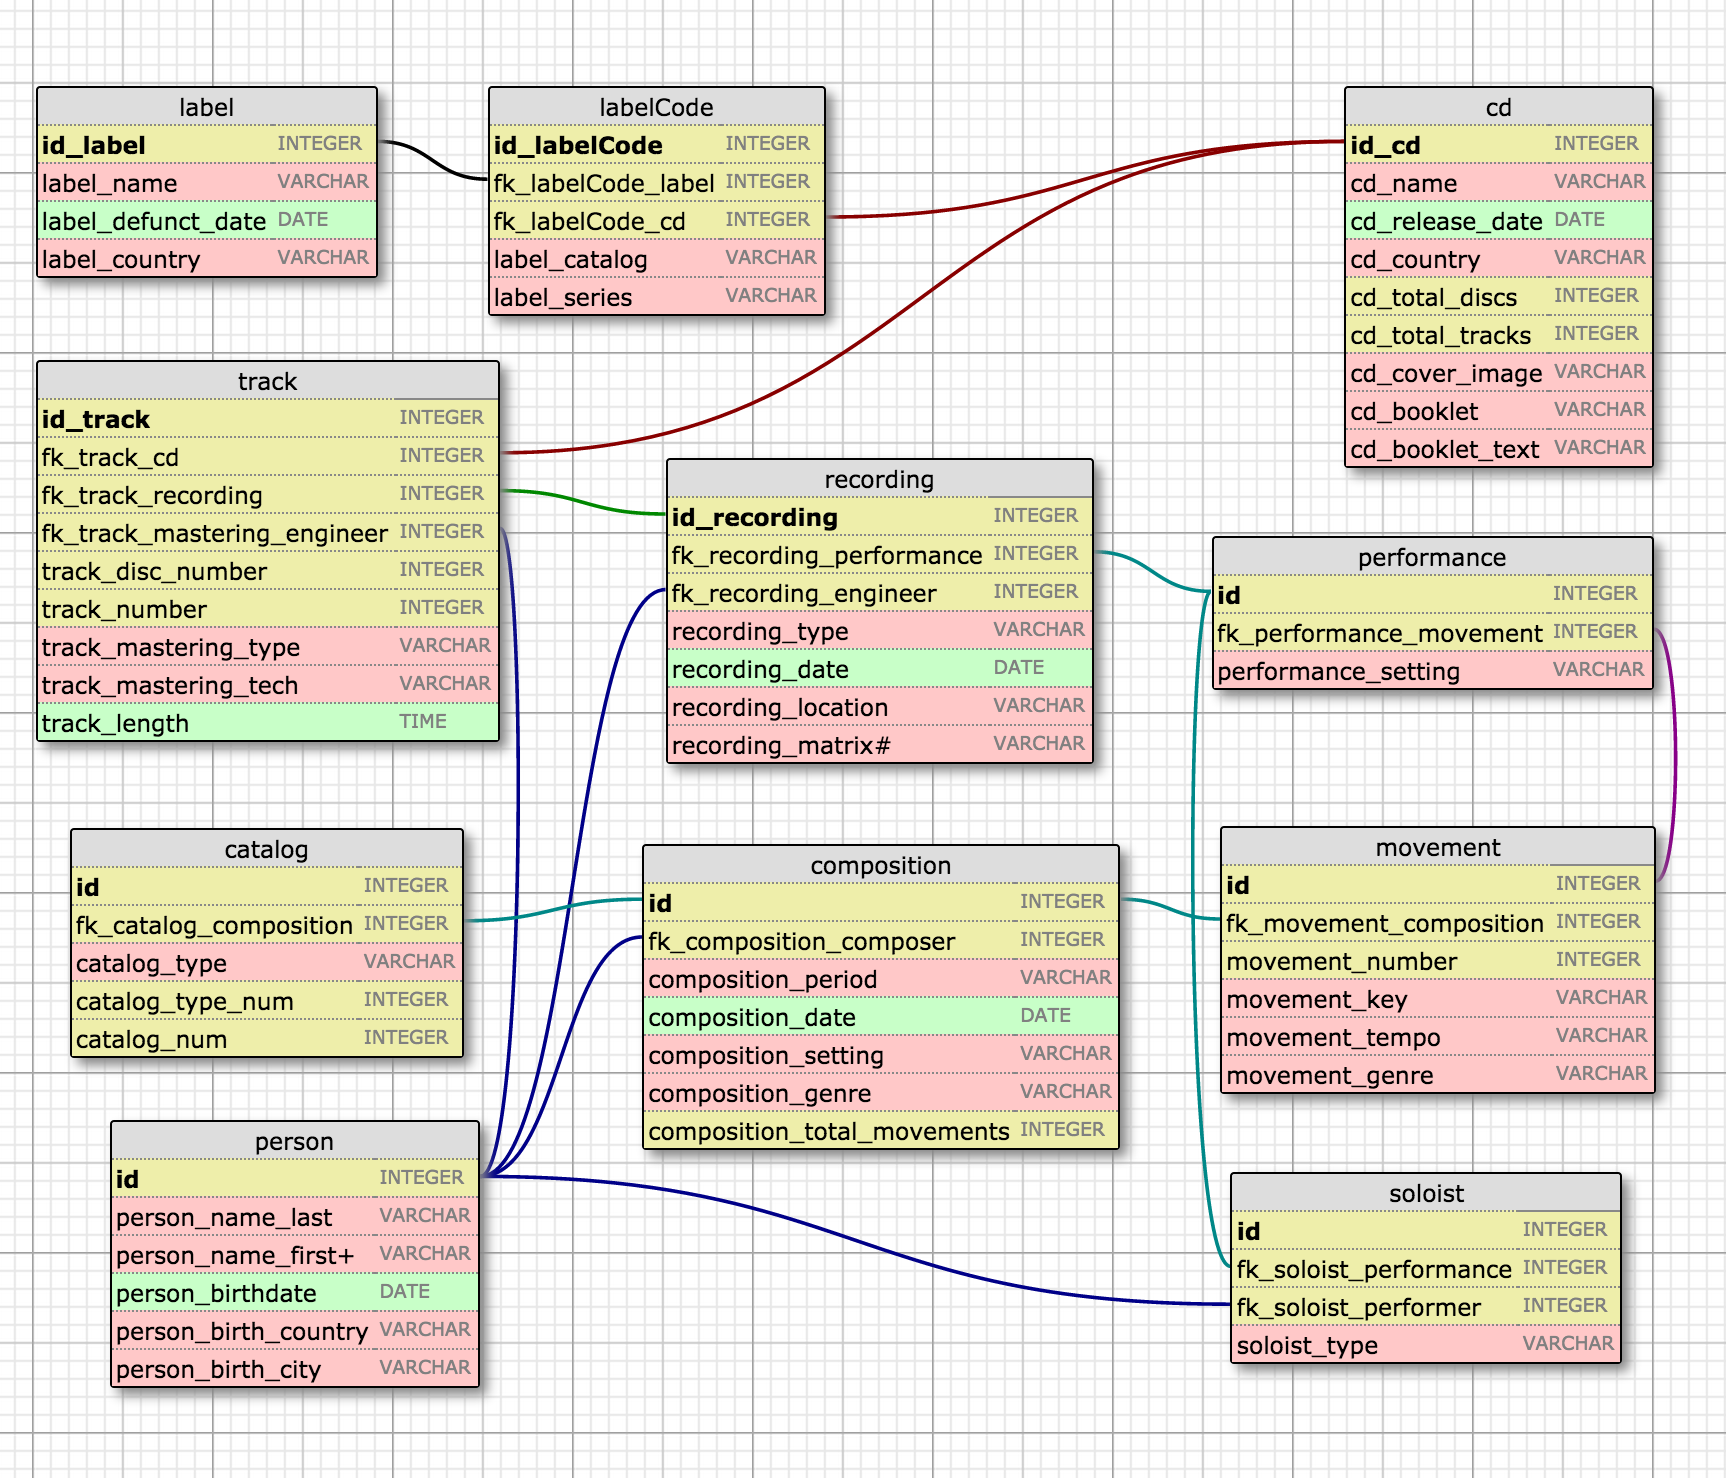Viewport: 1726px width, 1478px height.
Task: Click the soloist table title
Action: [x=1426, y=1193]
